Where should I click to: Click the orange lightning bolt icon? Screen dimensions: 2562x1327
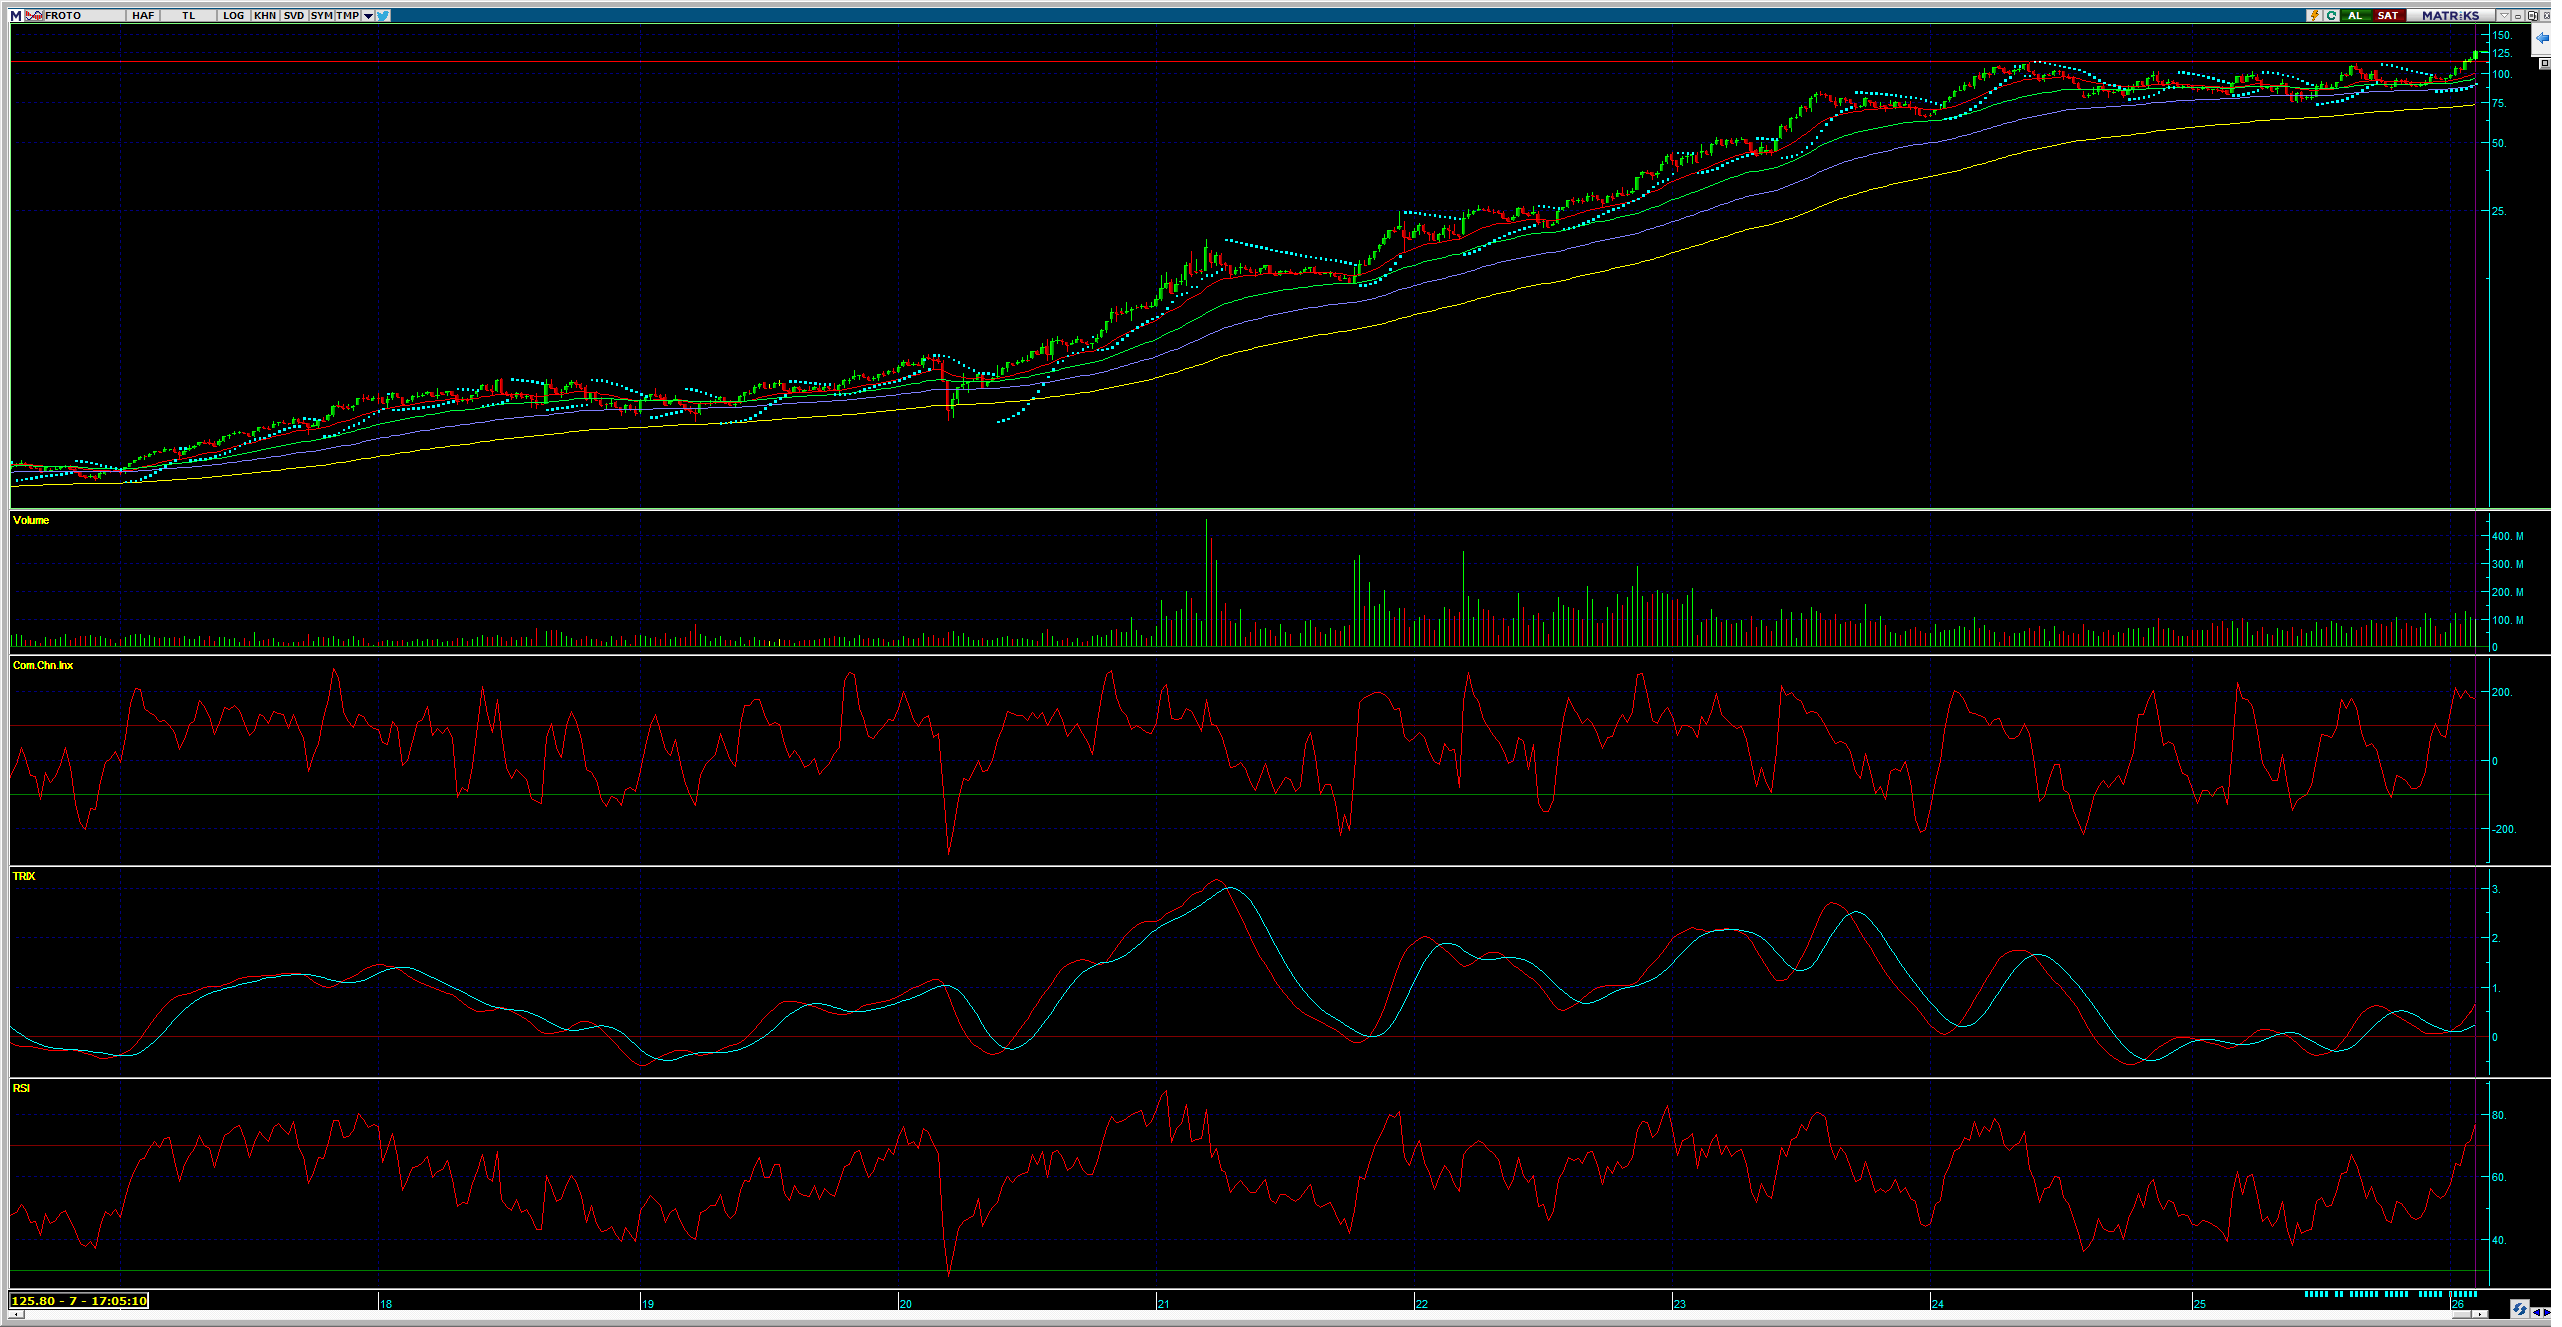pyautogui.click(x=2314, y=15)
